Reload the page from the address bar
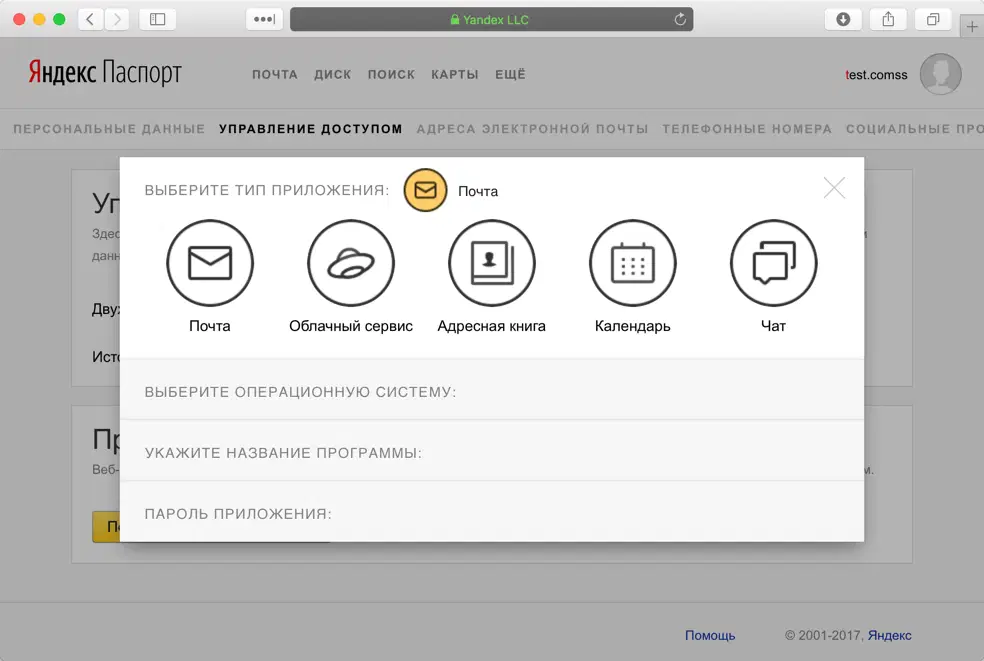Screen dimensions: 984x661 point(680,19)
